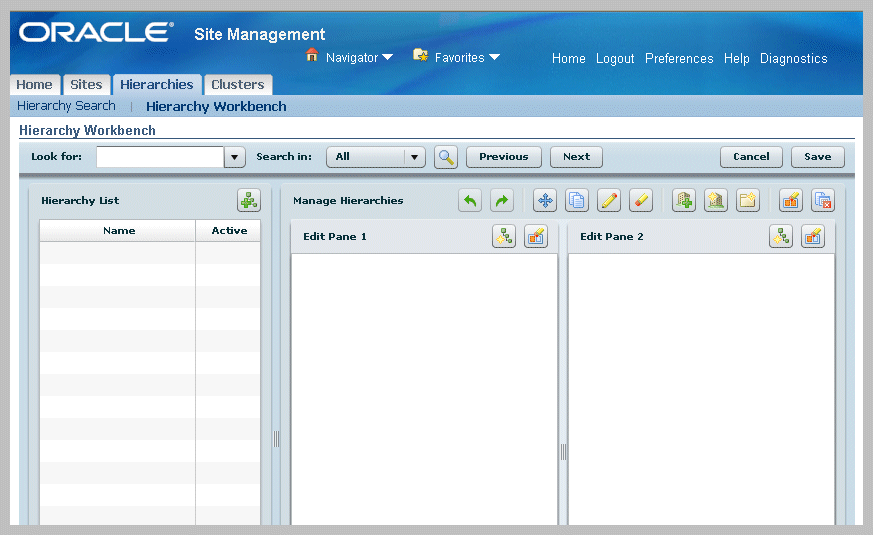Click the close all windows icon with red X

[x=822, y=200]
